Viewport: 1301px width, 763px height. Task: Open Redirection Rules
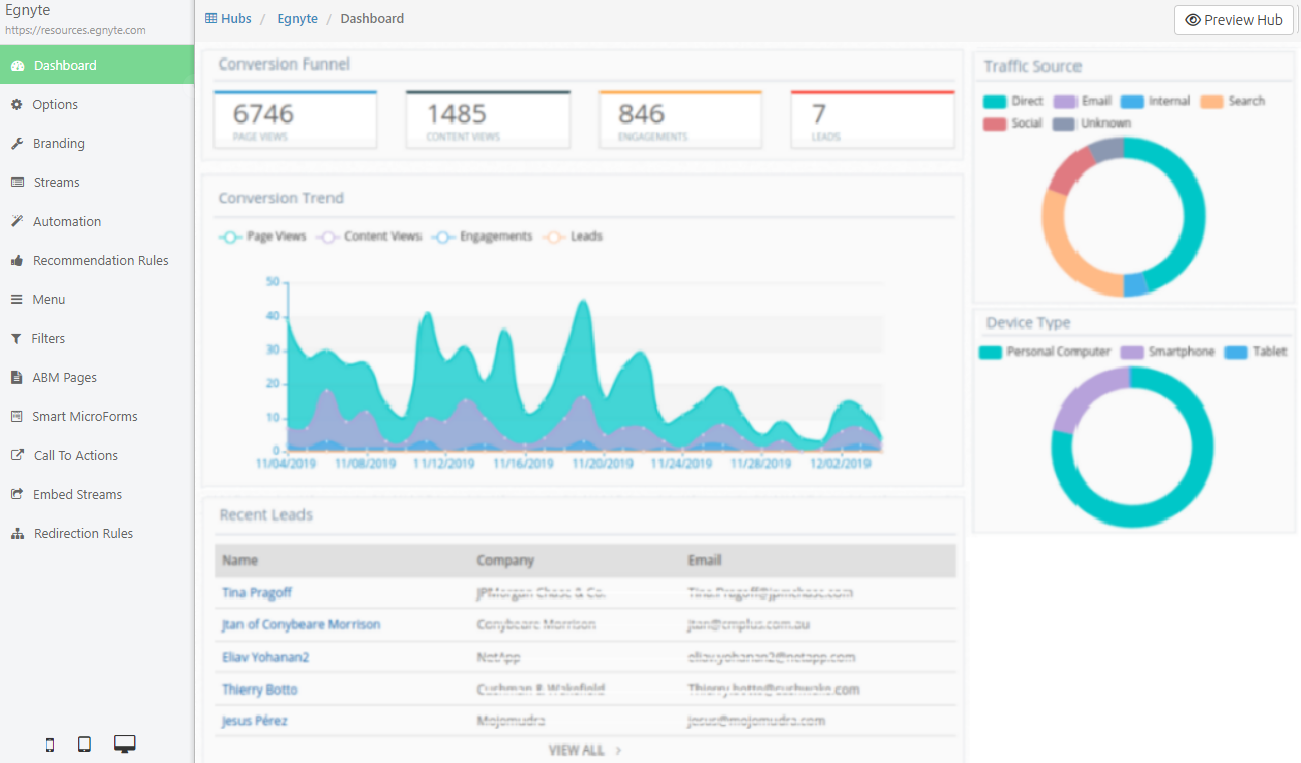coord(97,534)
